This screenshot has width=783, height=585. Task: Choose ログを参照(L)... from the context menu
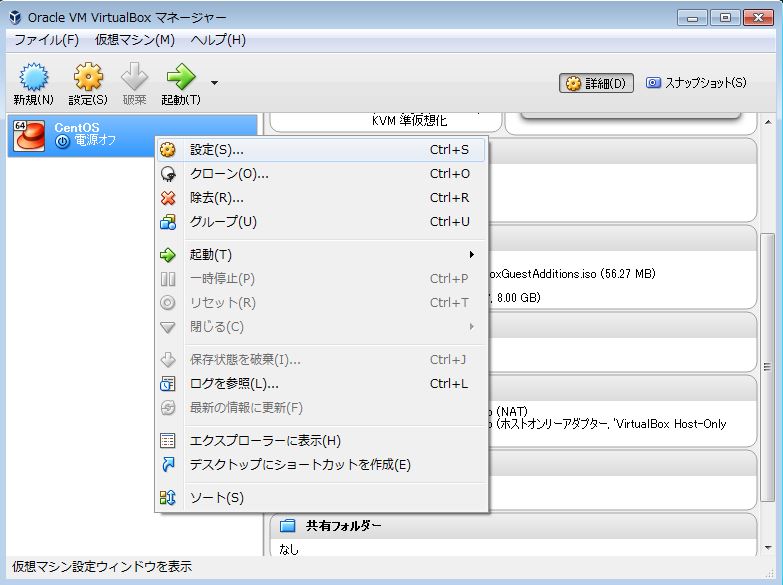pyautogui.click(x=321, y=384)
